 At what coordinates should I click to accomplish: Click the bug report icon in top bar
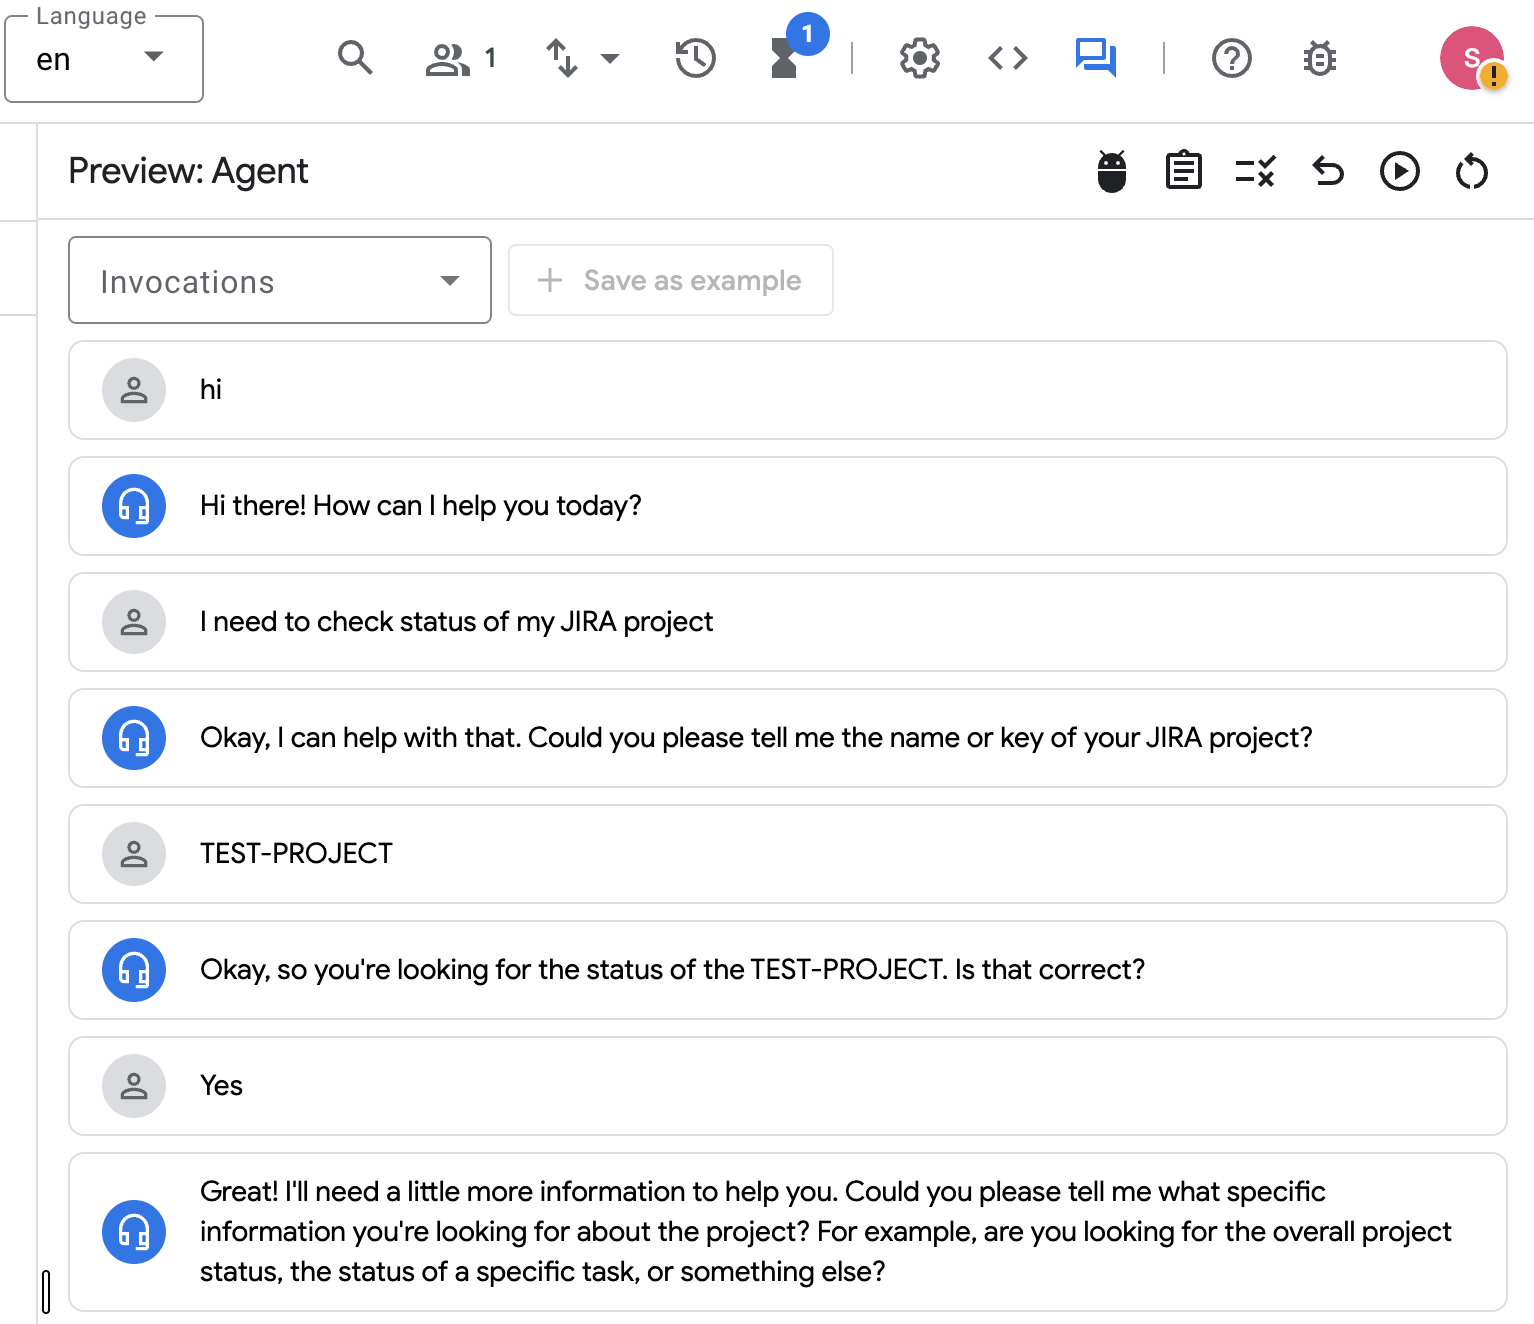1319,59
